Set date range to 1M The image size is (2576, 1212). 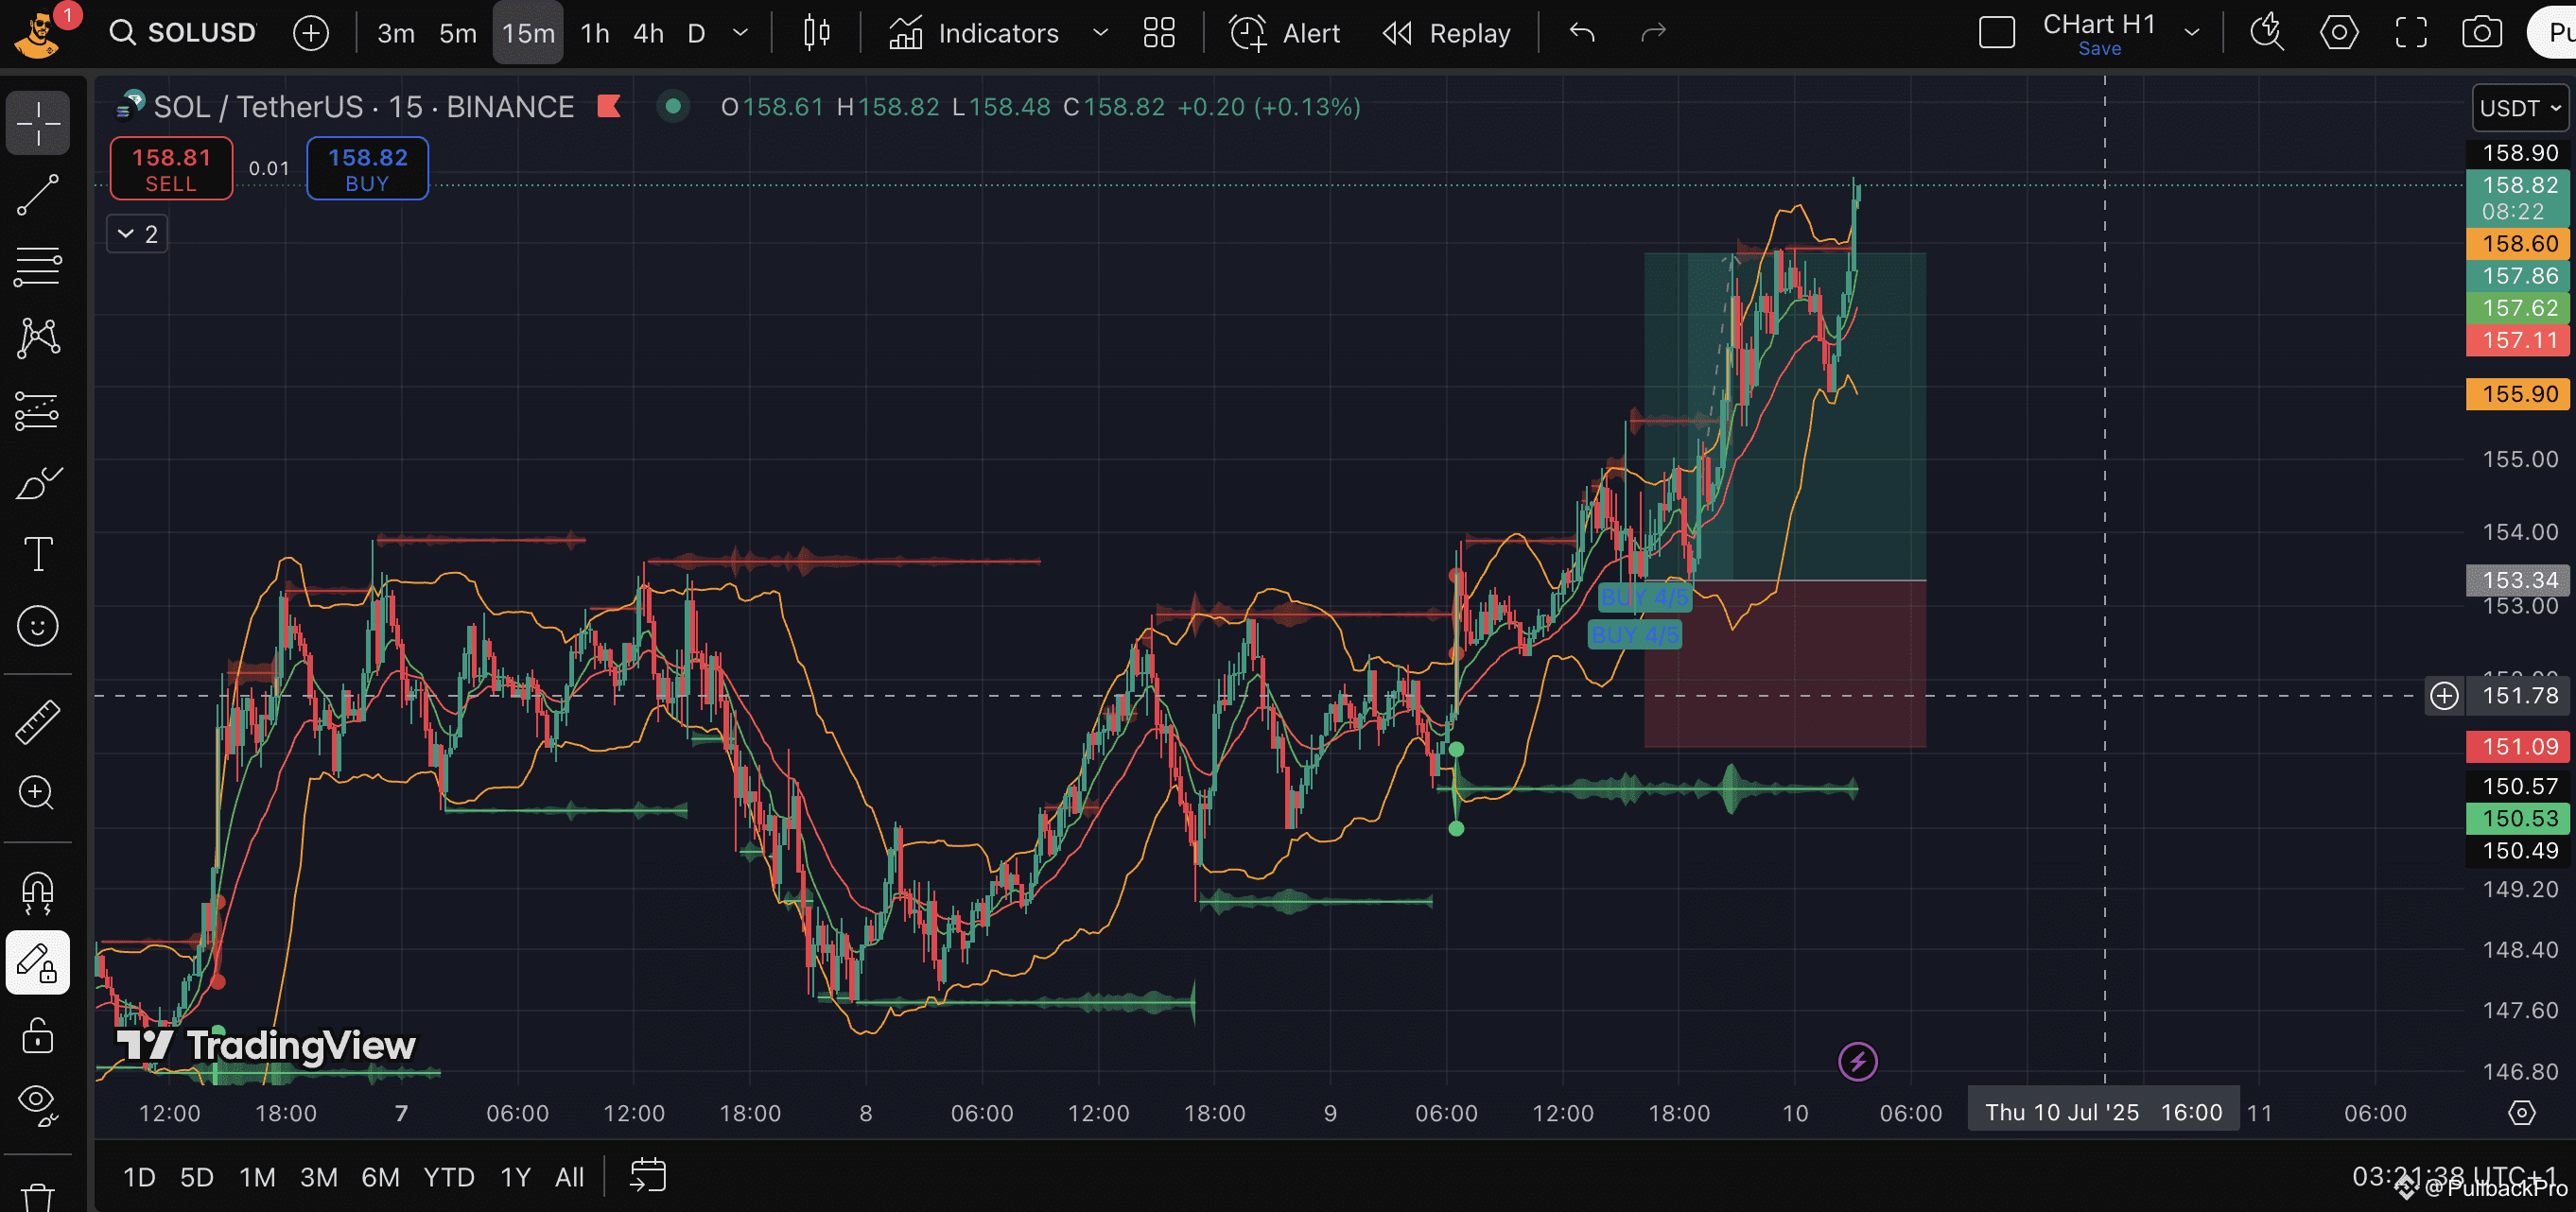257,1177
